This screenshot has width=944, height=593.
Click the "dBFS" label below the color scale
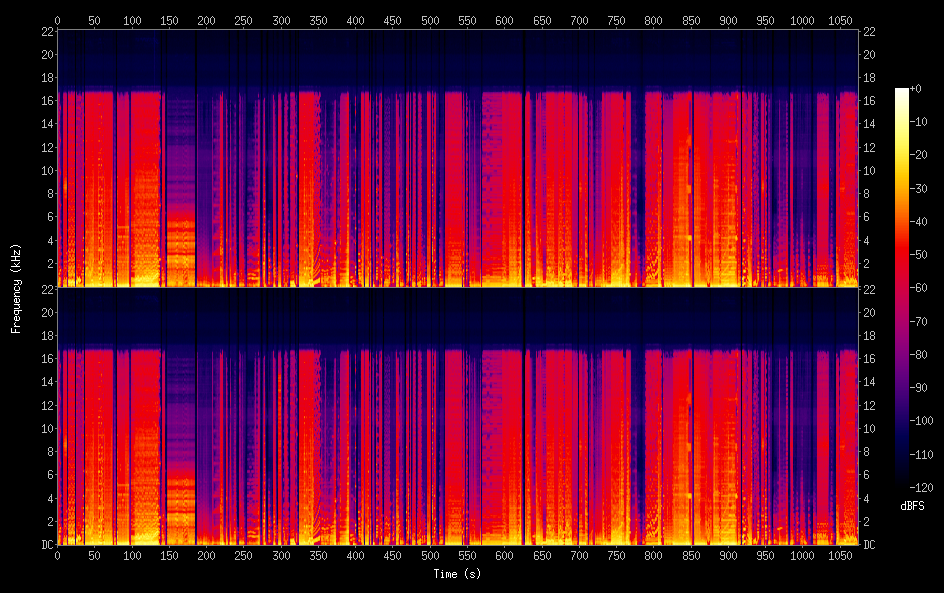pos(912,507)
